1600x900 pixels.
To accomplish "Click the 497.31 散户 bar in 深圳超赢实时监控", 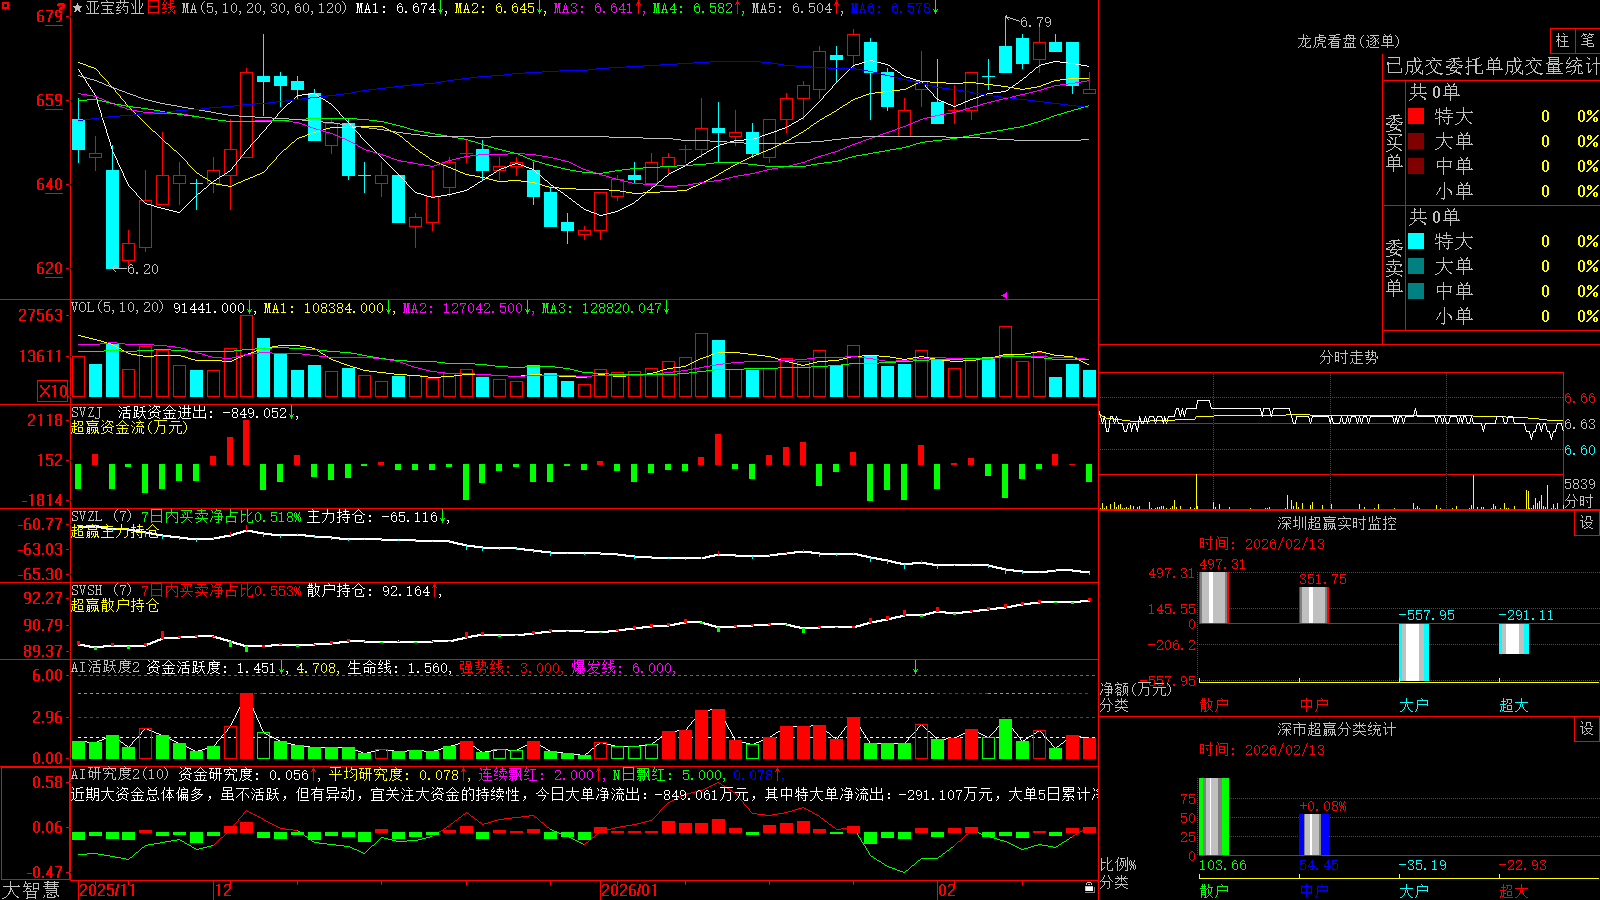I will tap(1214, 598).
